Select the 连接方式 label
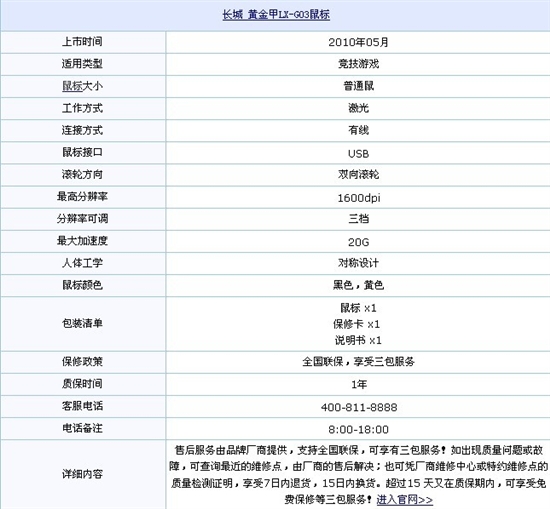Viewport: 550px width, 509px height. coord(82,130)
